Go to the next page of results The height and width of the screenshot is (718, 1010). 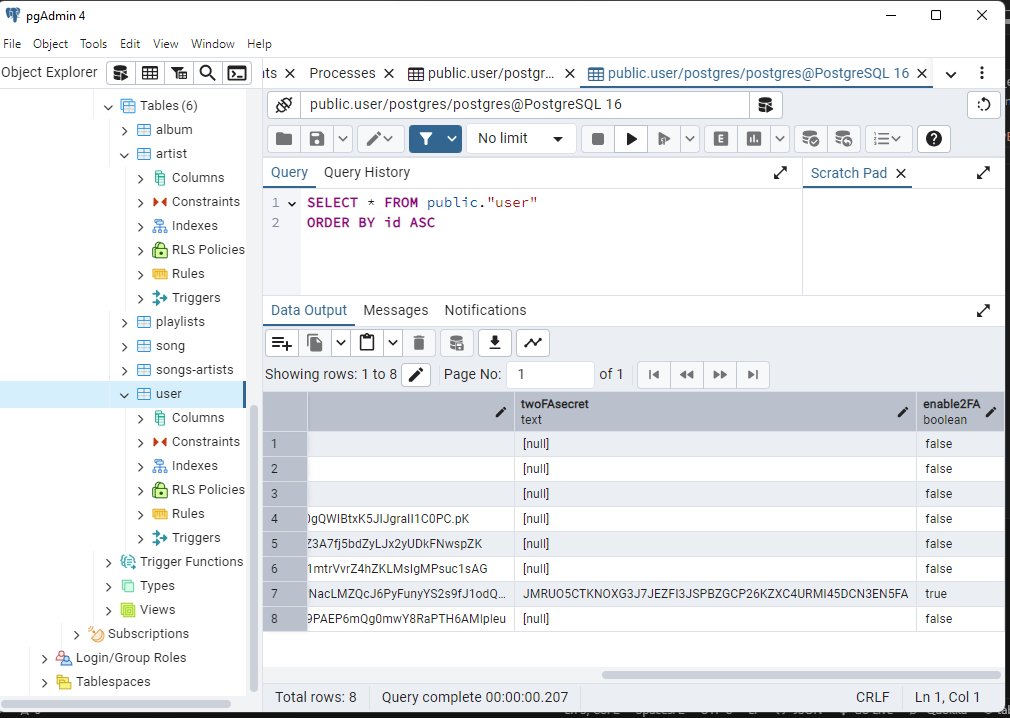tap(720, 375)
